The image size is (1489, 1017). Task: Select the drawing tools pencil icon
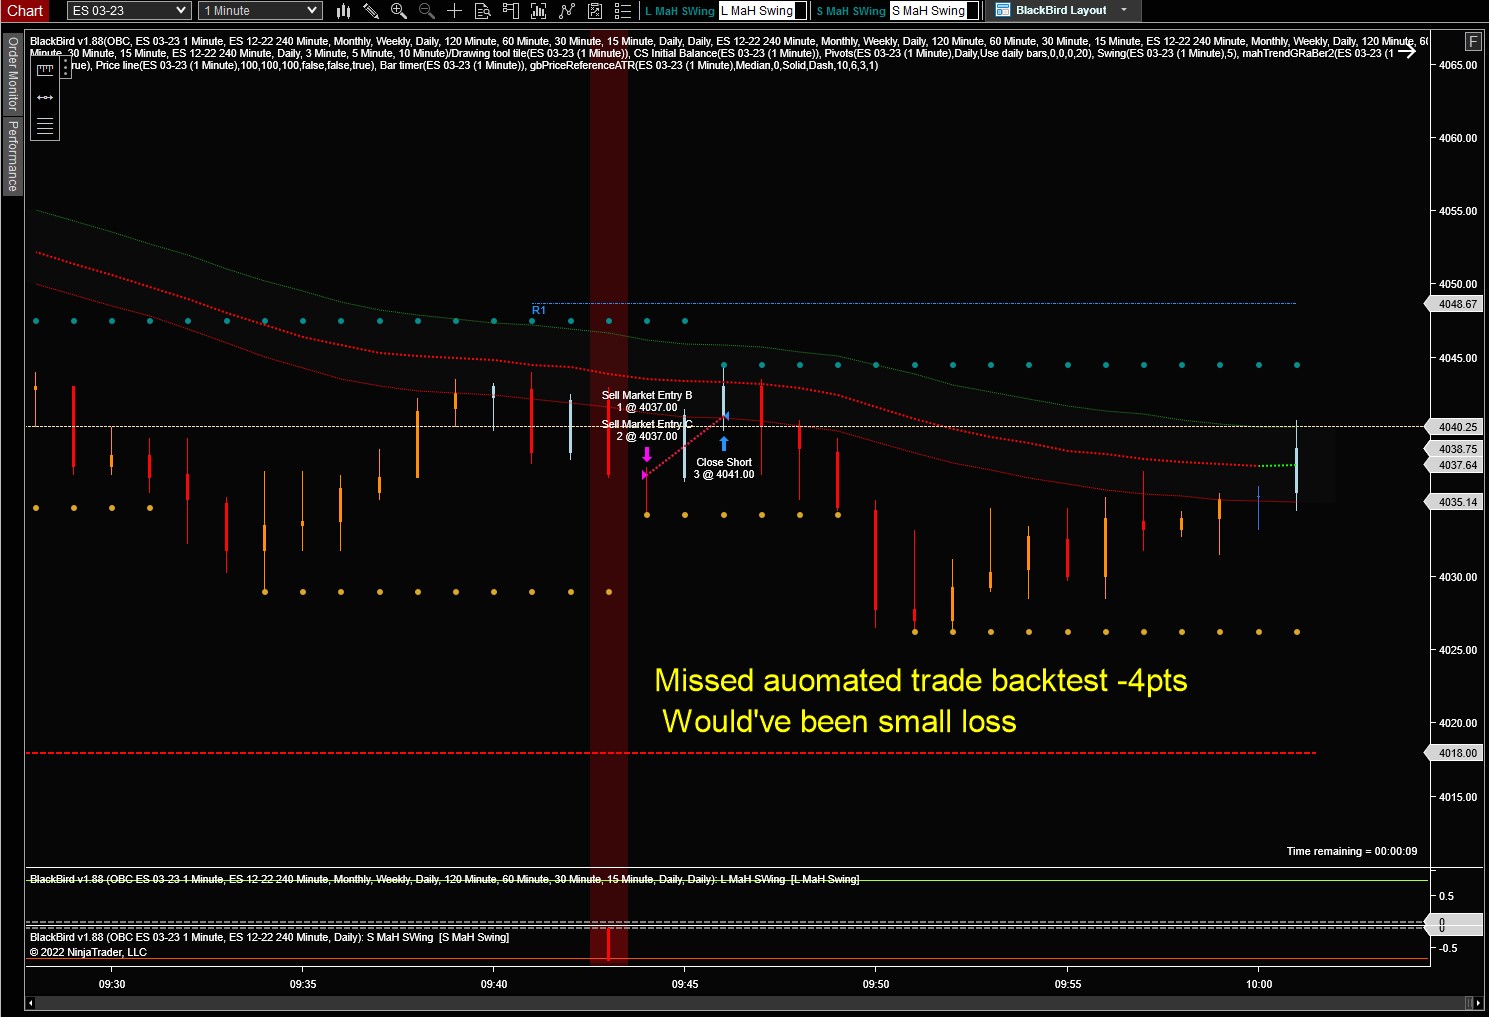371,11
